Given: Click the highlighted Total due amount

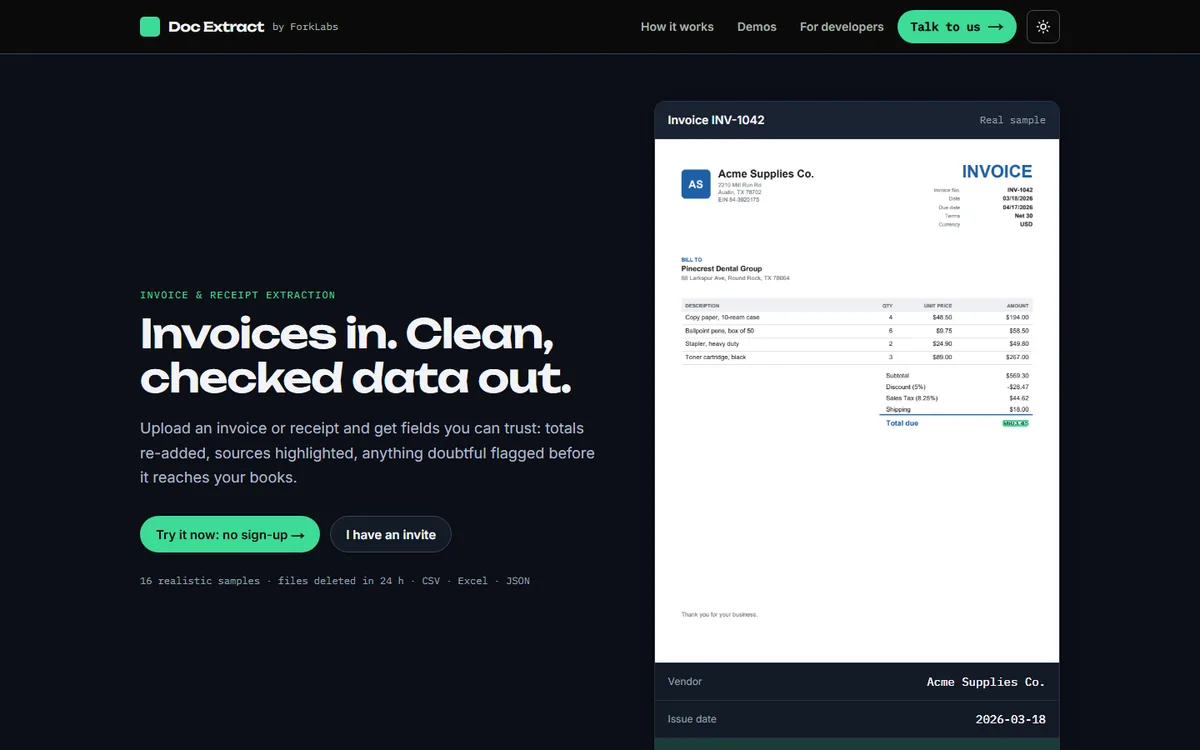Looking at the screenshot, I should point(1015,423).
